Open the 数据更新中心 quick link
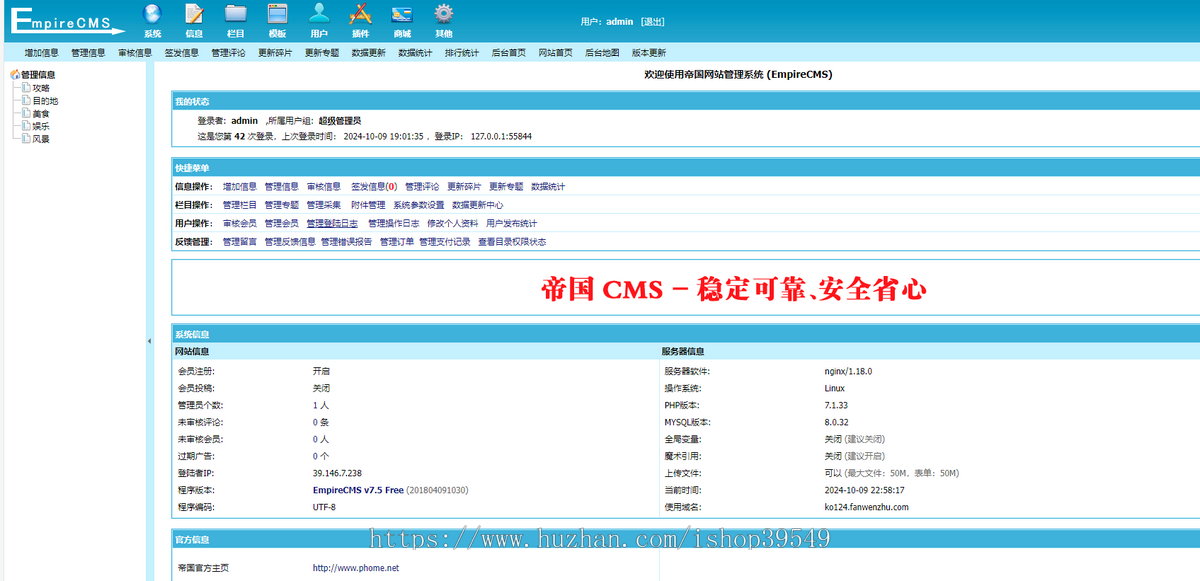The image size is (1200, 581). (478, 204)
